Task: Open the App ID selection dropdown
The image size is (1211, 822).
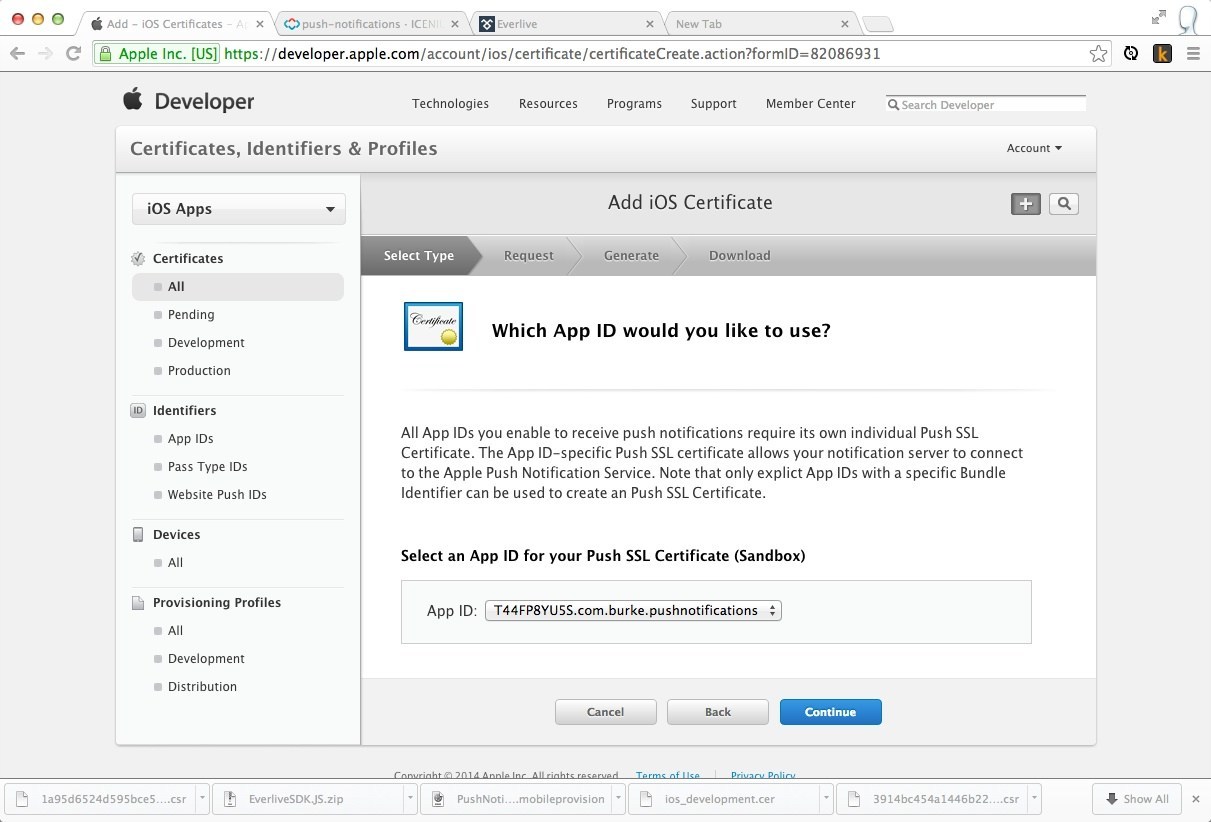Action: point(632,610)
